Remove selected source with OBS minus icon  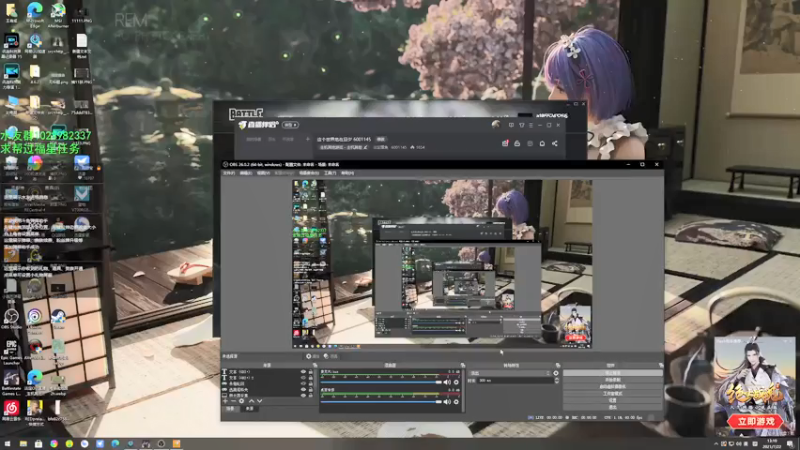233,401
